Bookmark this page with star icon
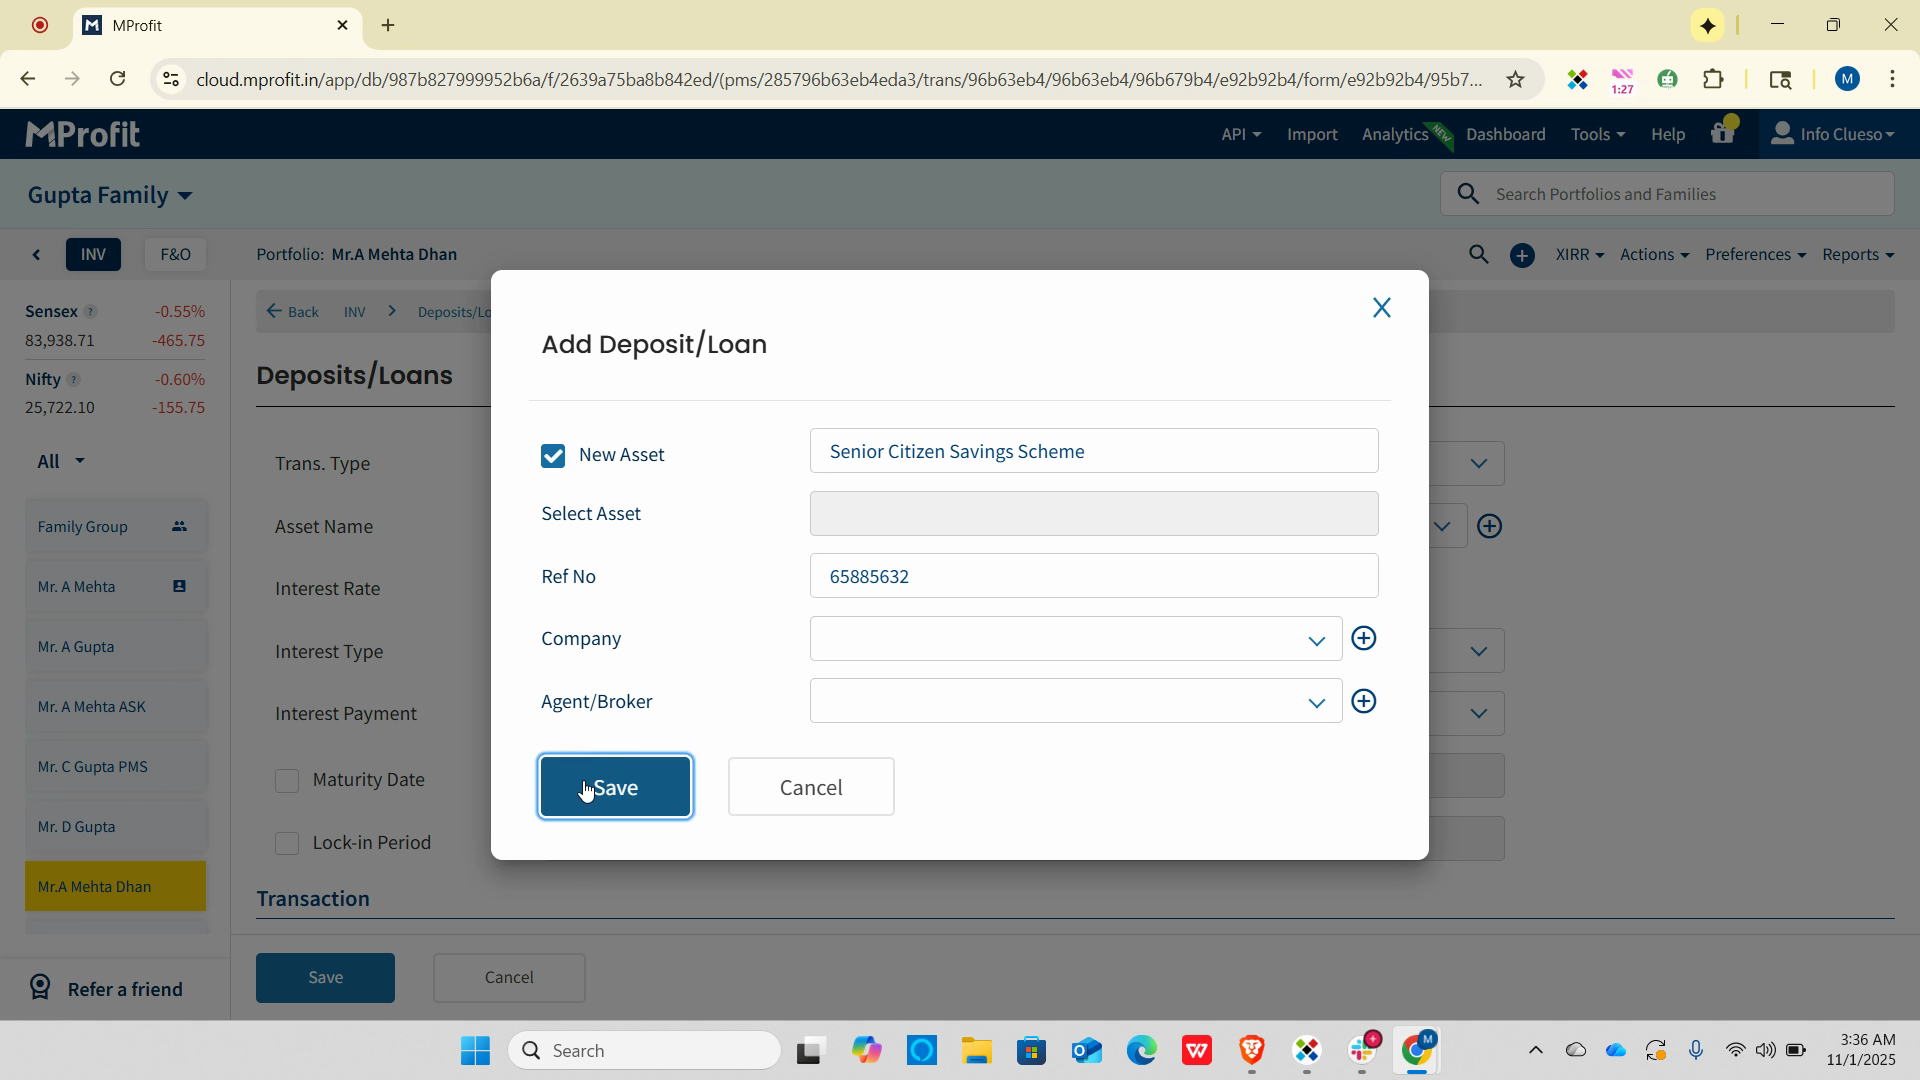 click(1515, 79)
